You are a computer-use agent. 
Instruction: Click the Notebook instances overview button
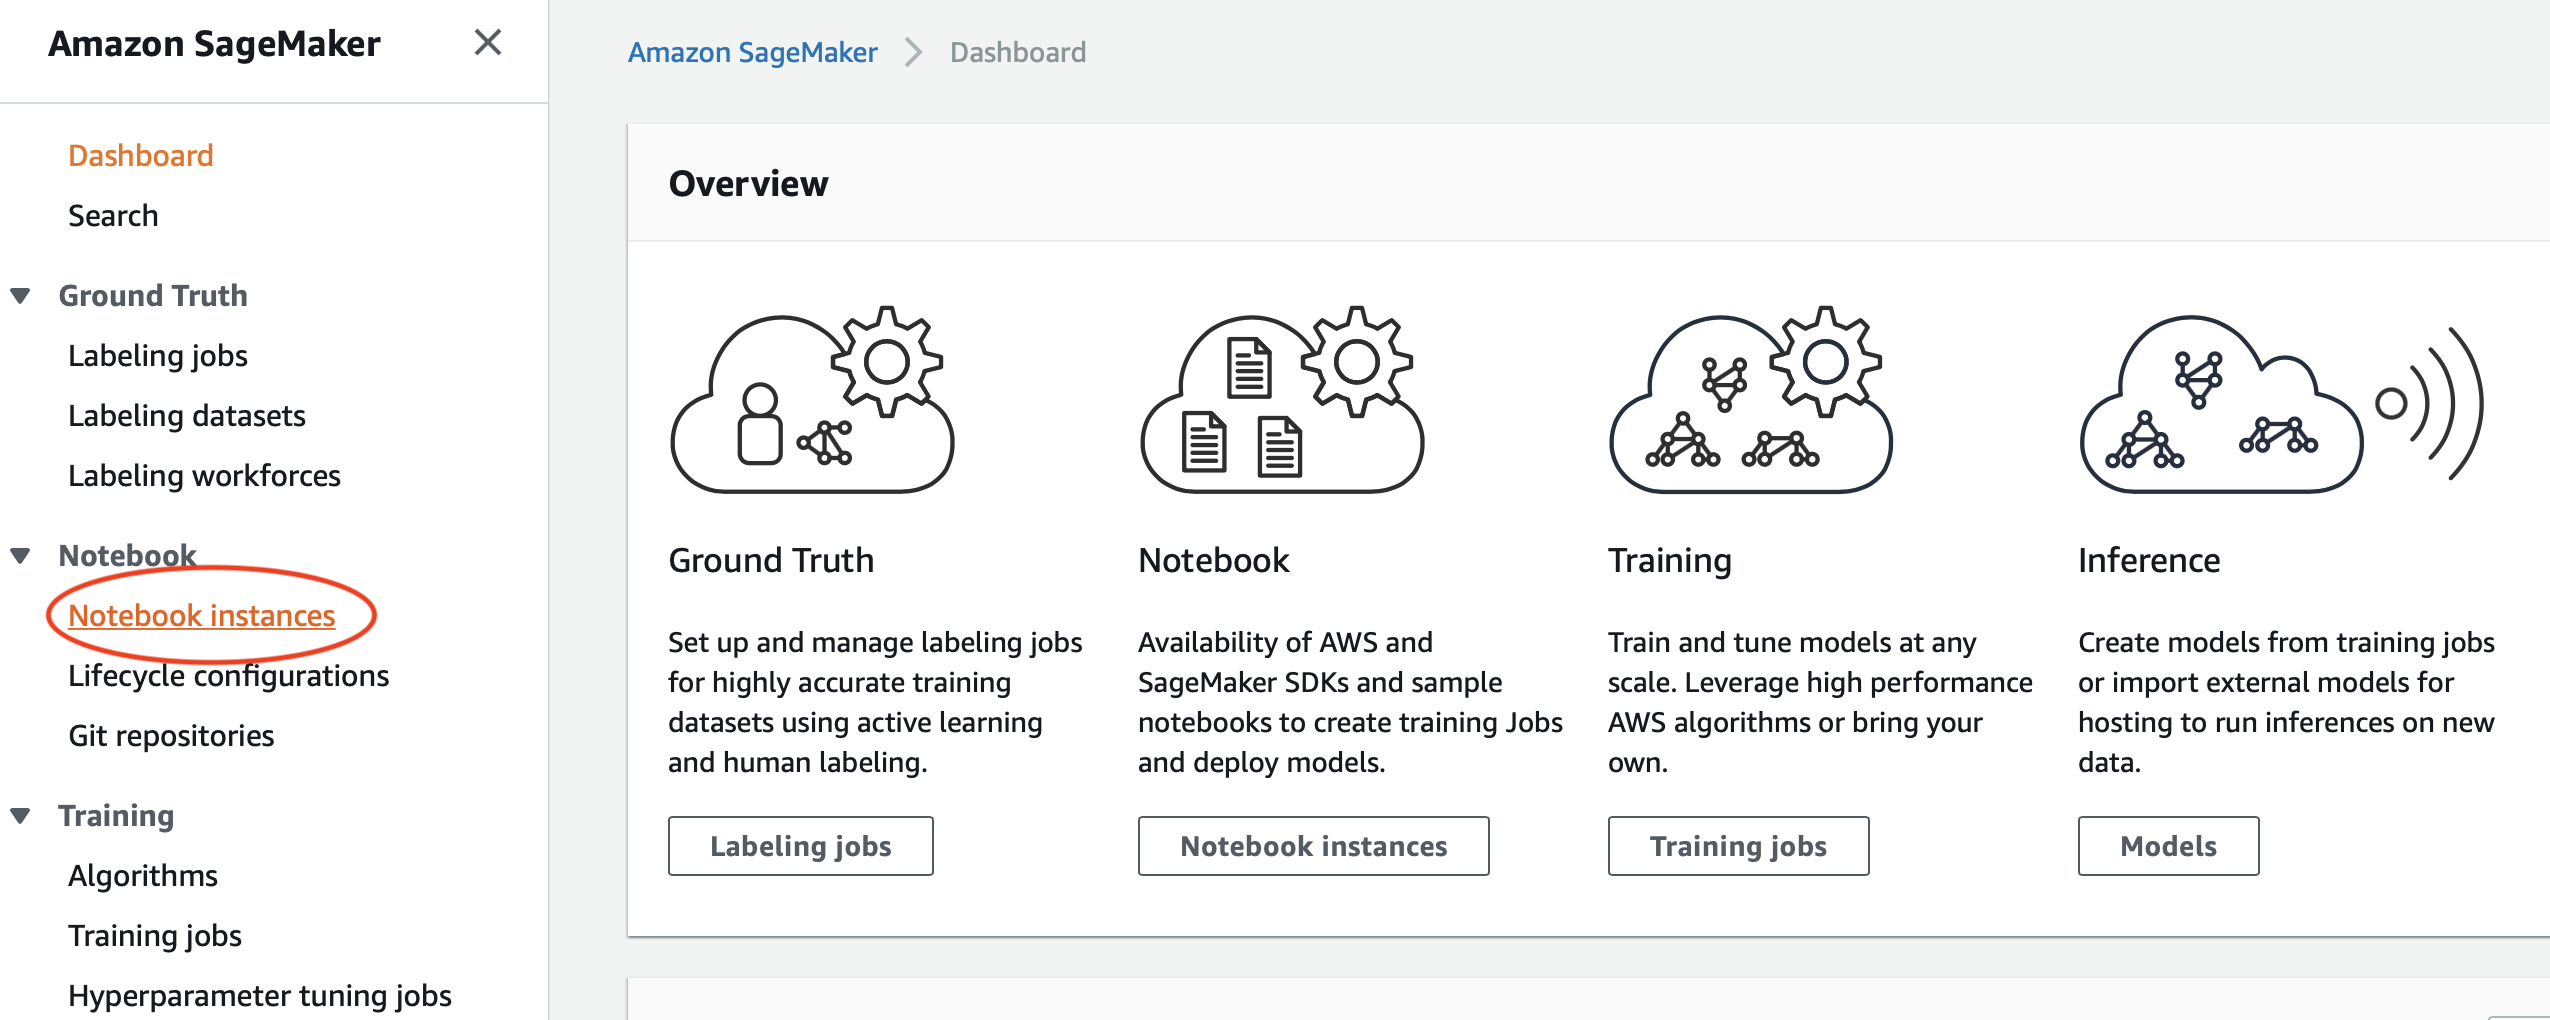pyautogui.click(x=1314, y=846)
